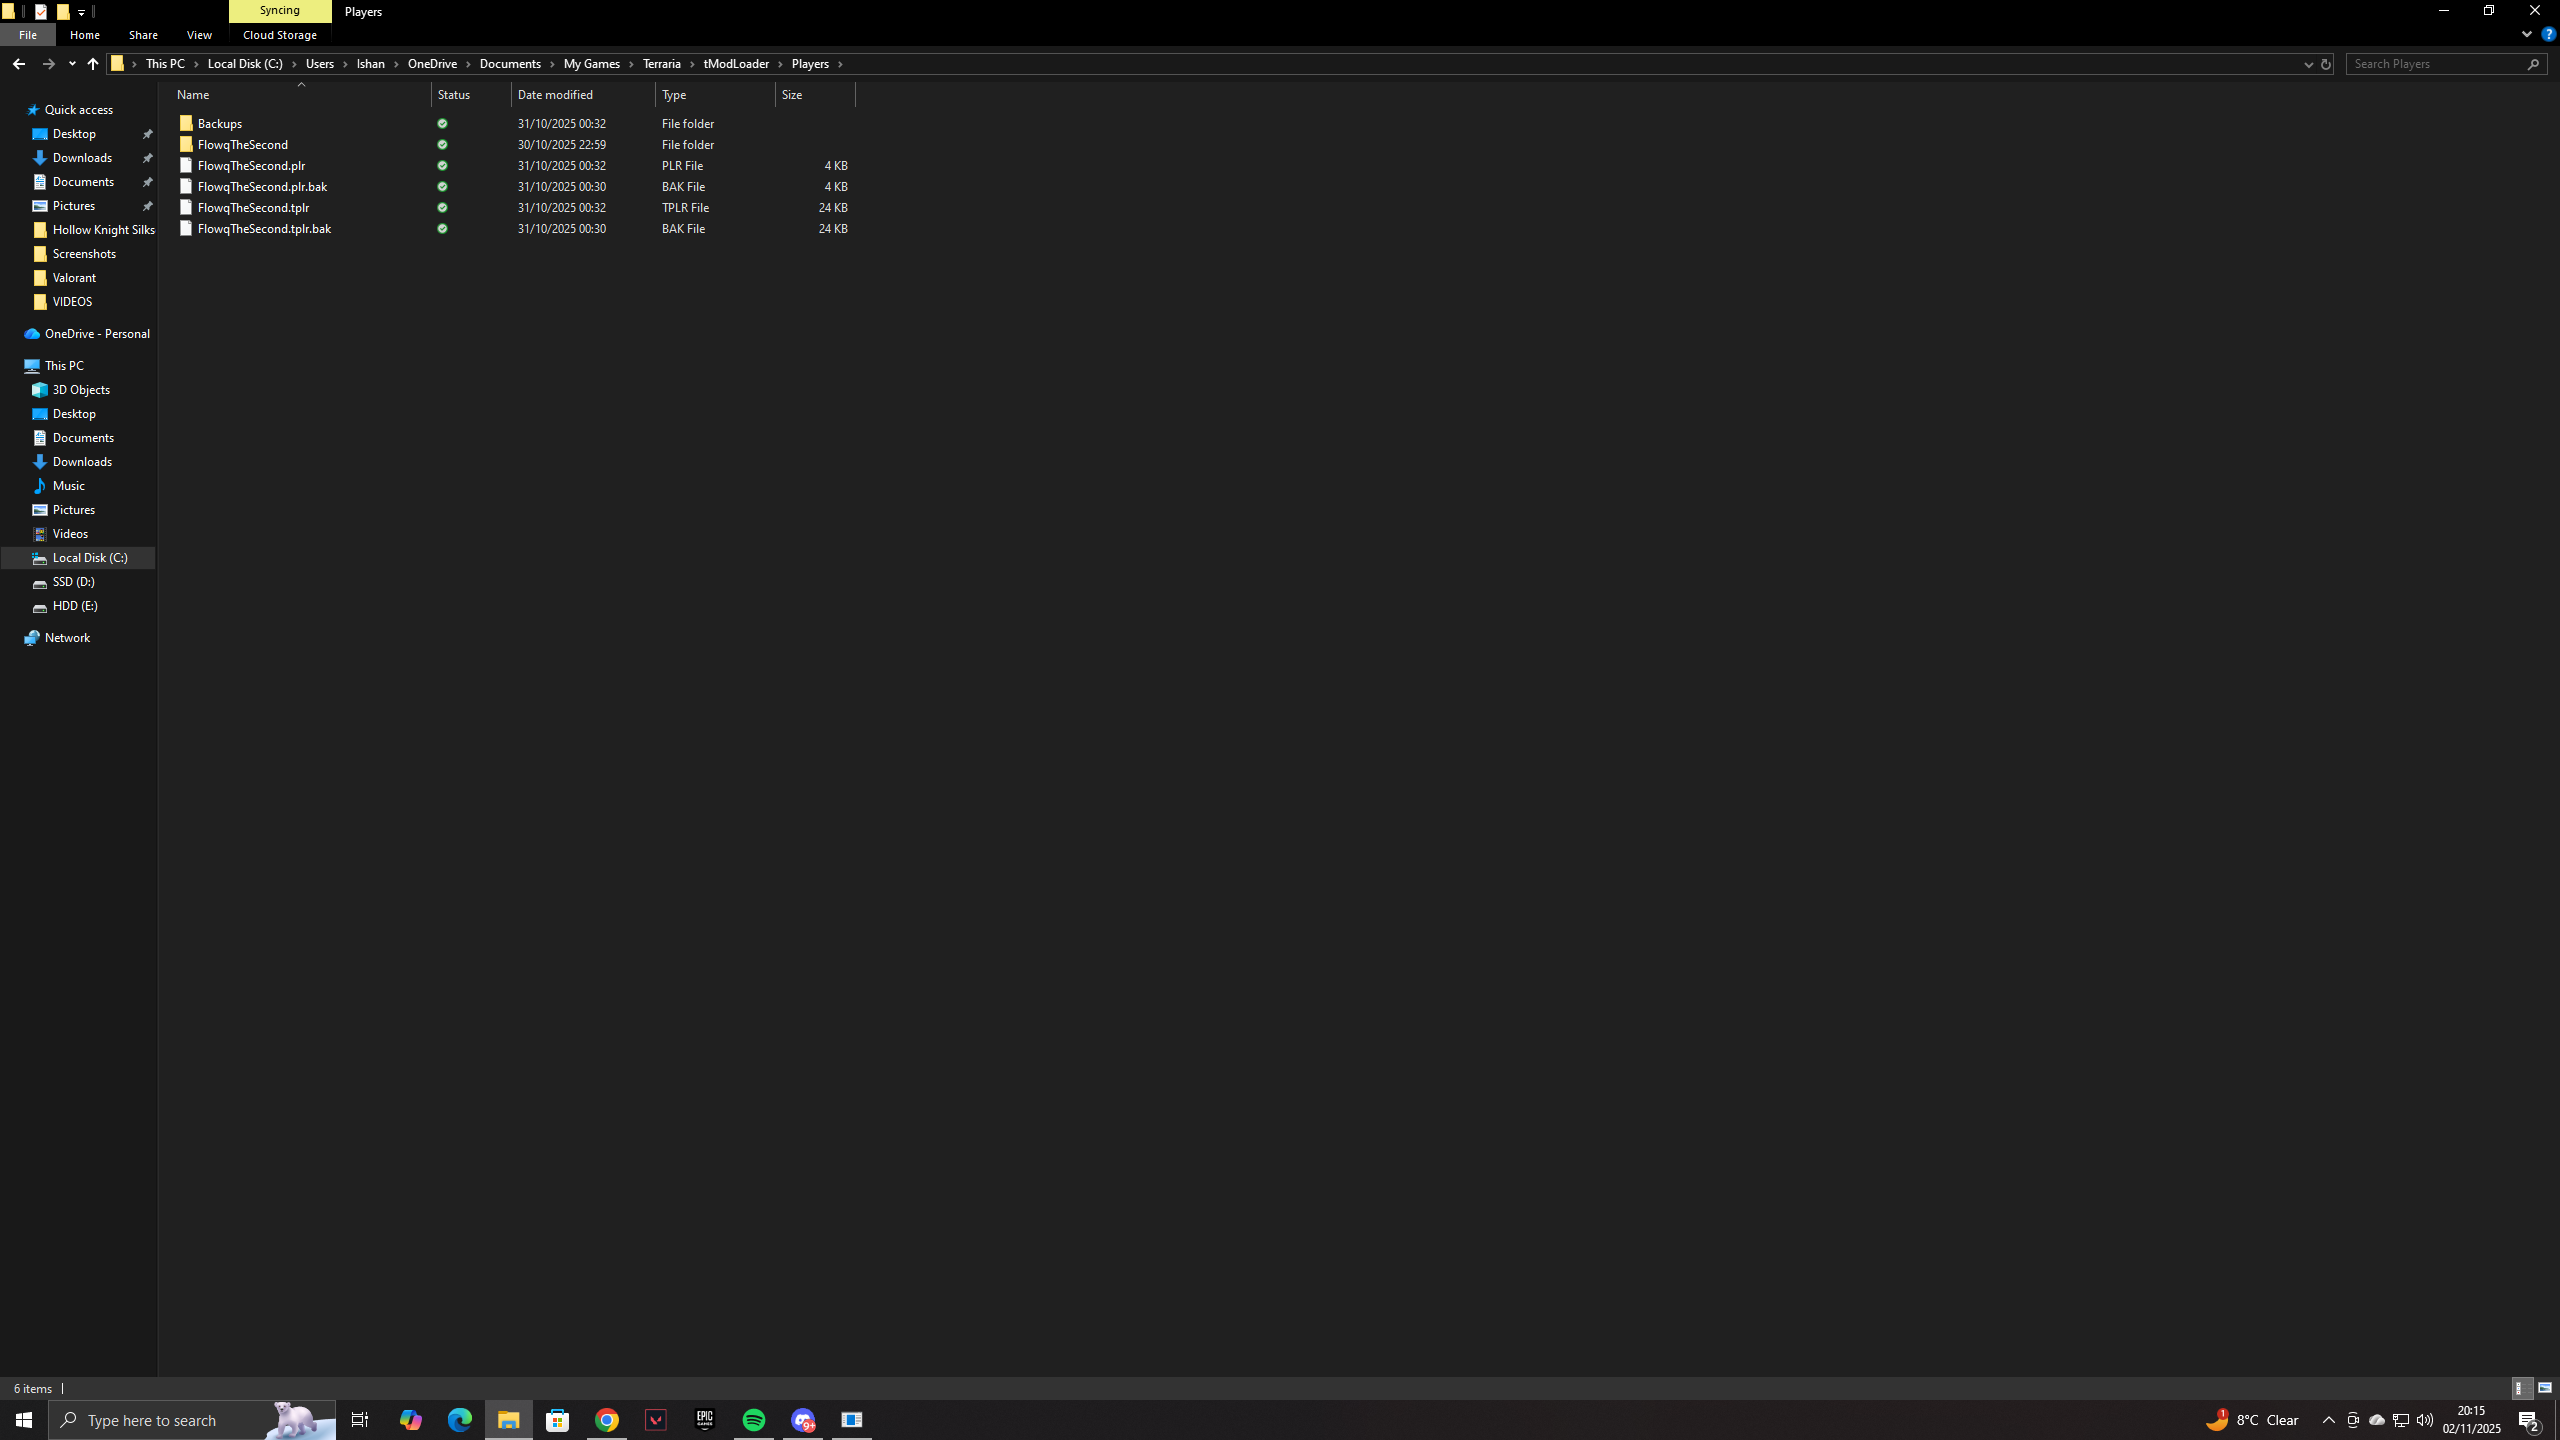Unpin Pictures from Quick access
The image size is (2560, 1440).
click(x=148, y=205)
